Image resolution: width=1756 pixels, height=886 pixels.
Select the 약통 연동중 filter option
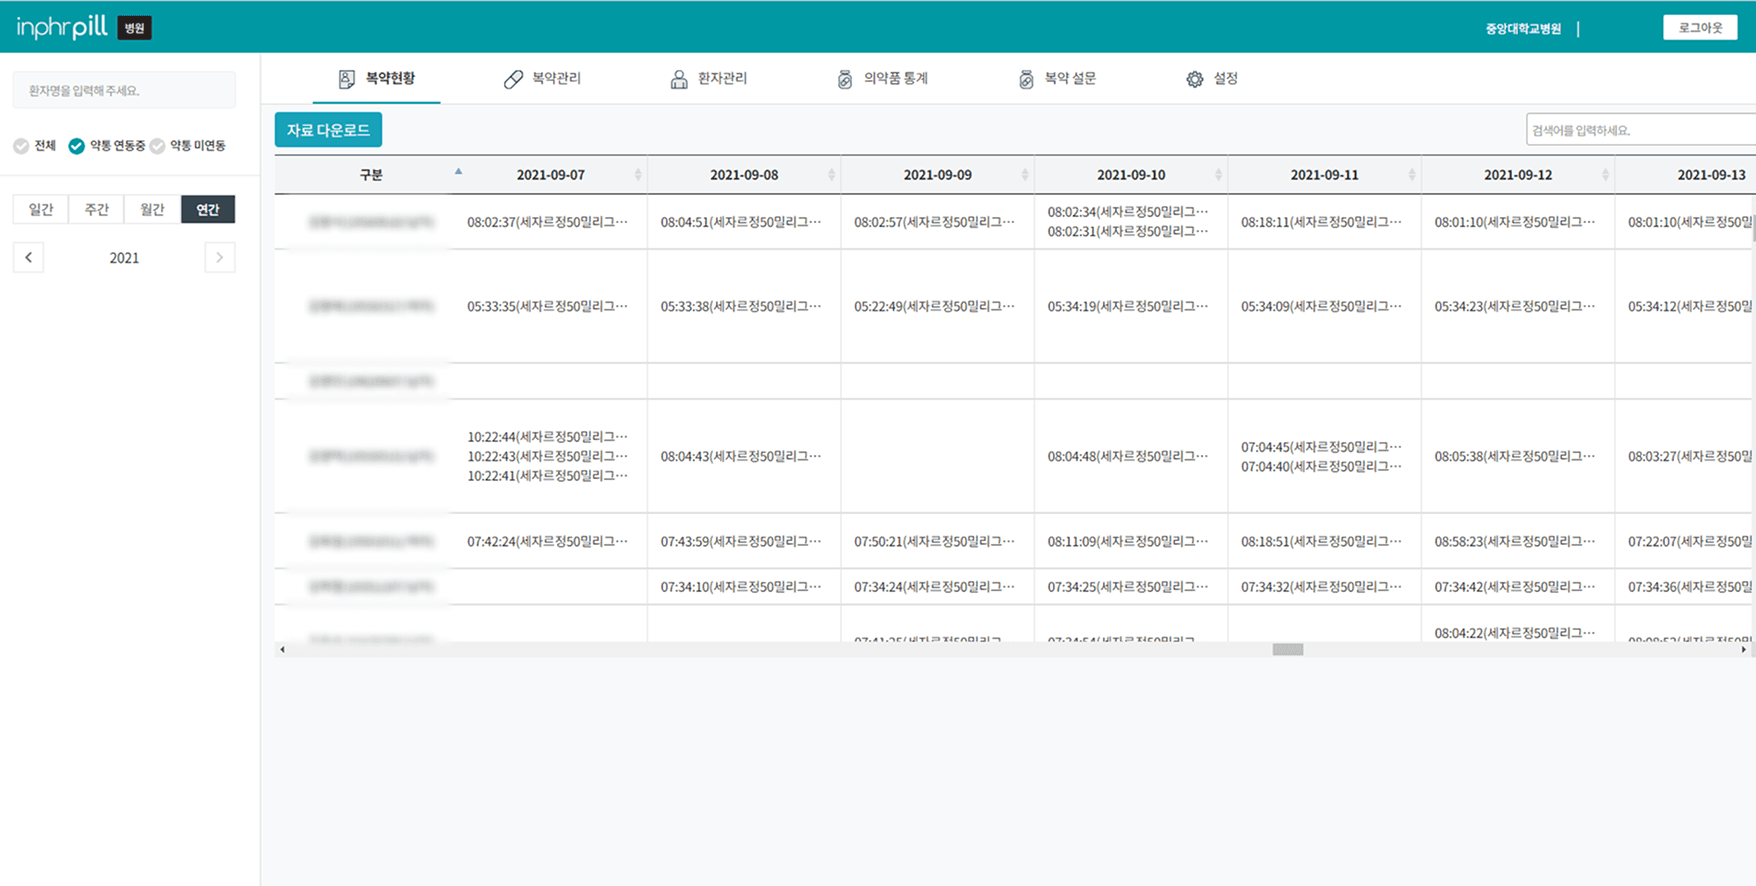pos(76,146)
